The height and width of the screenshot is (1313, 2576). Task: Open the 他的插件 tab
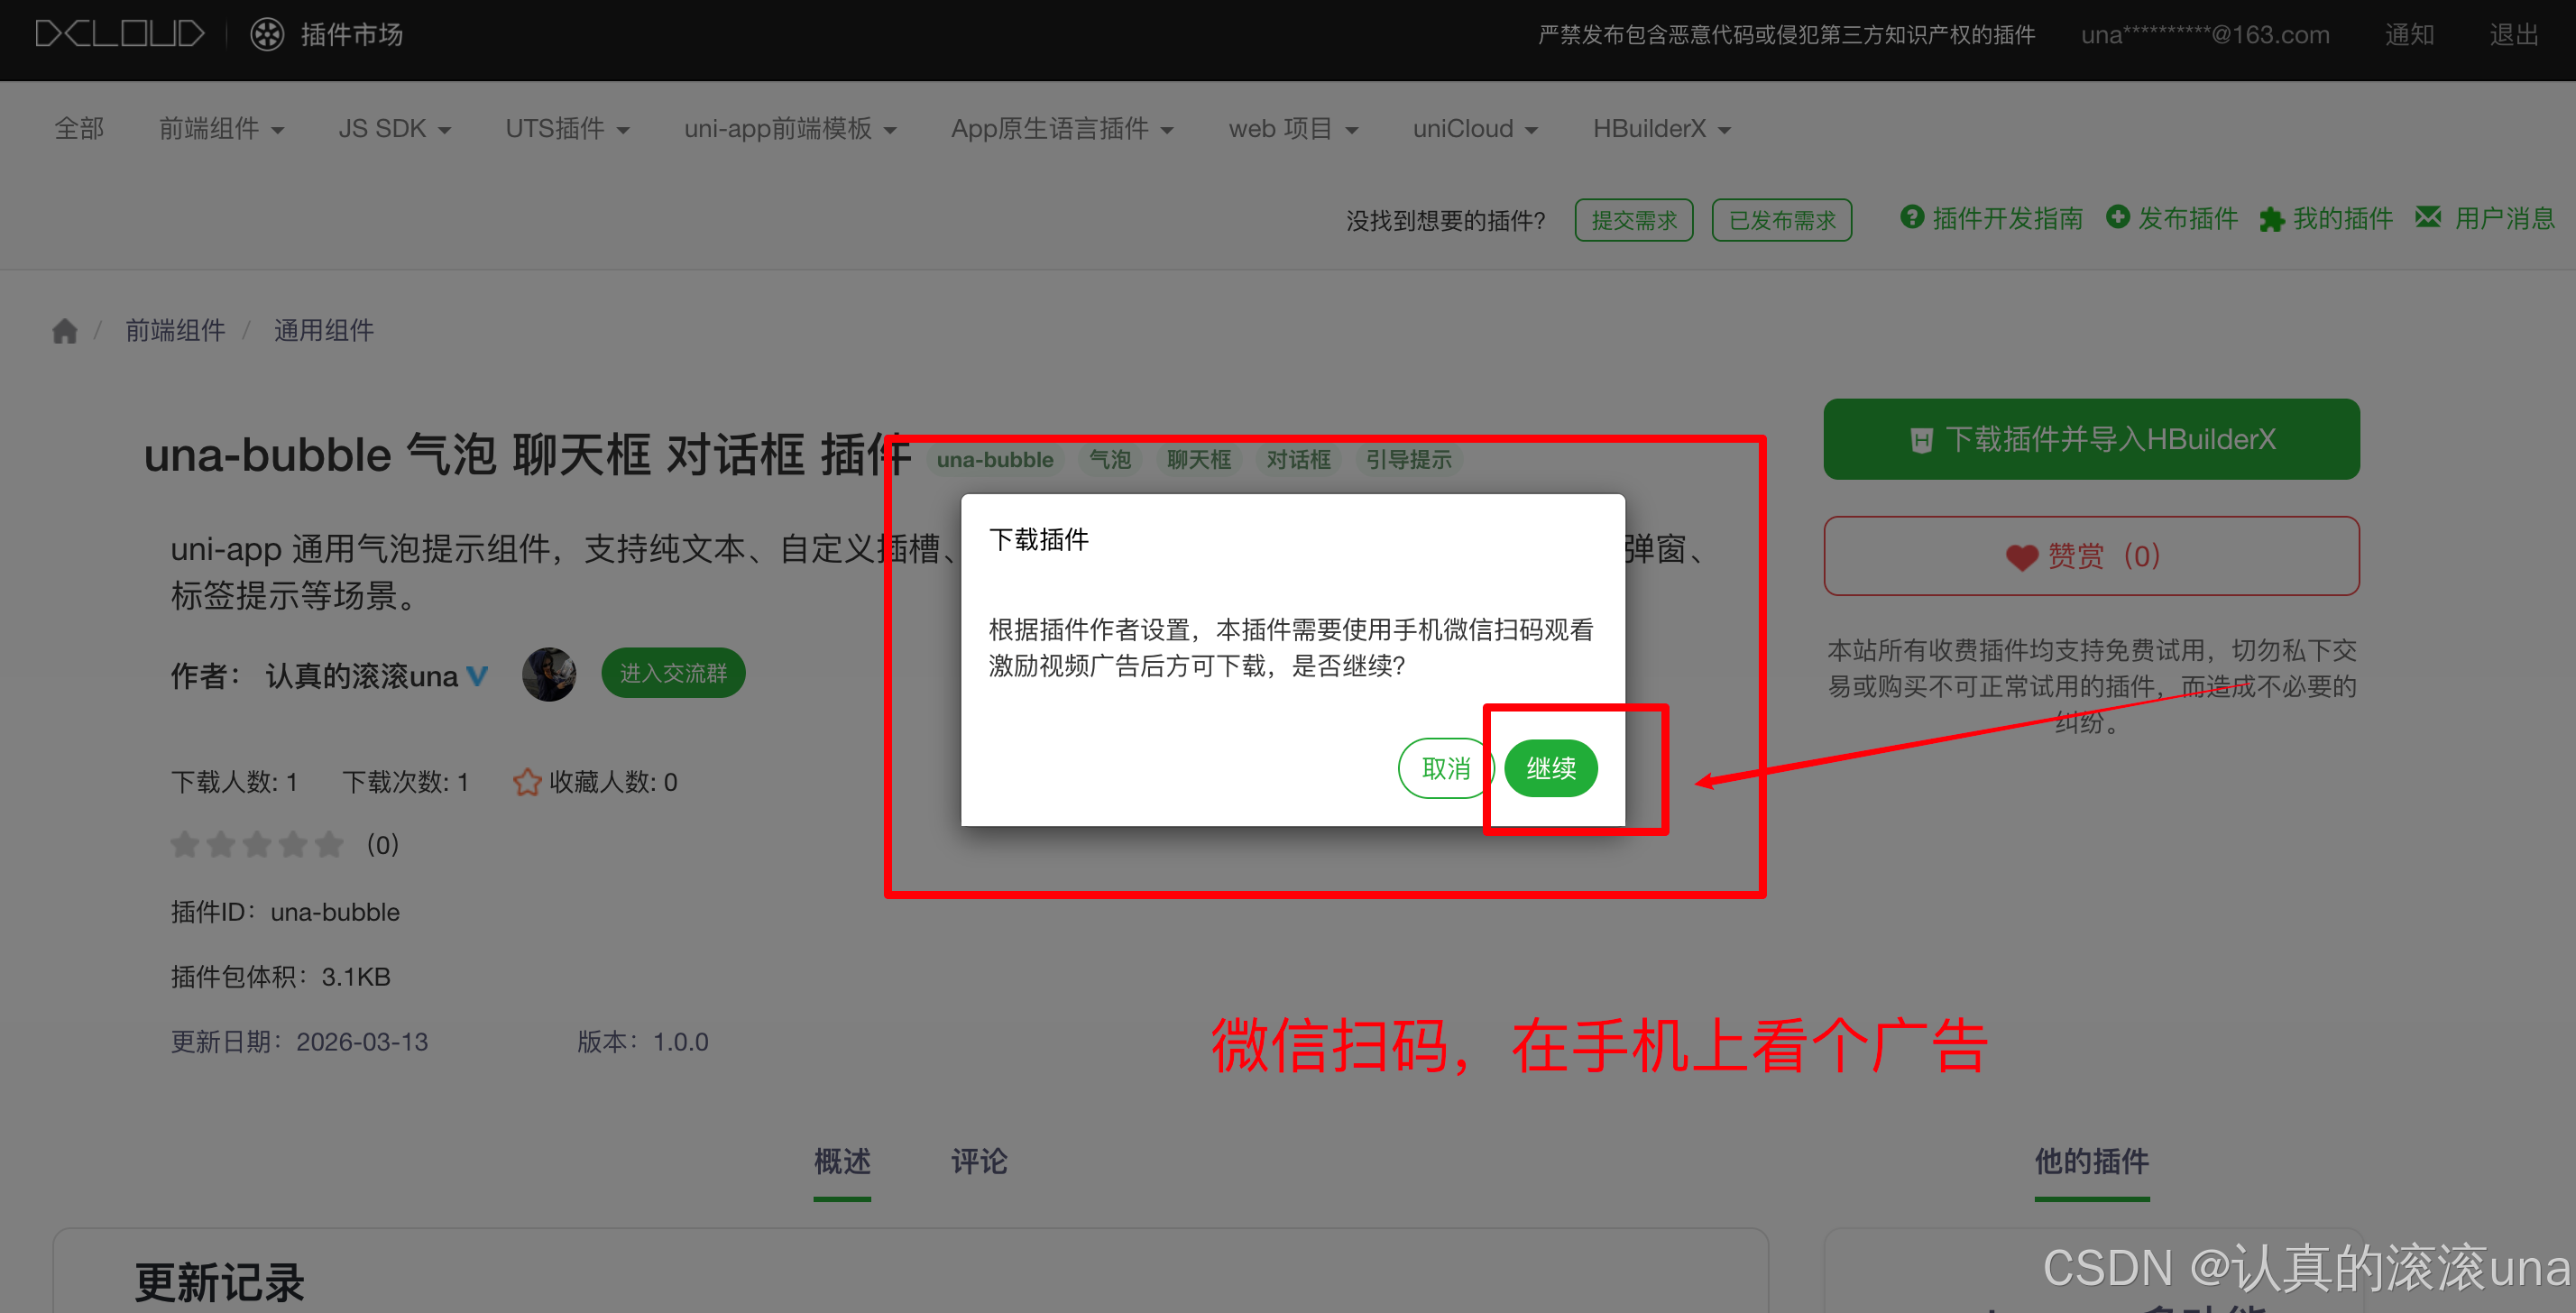click(x=2091, y=1161)
